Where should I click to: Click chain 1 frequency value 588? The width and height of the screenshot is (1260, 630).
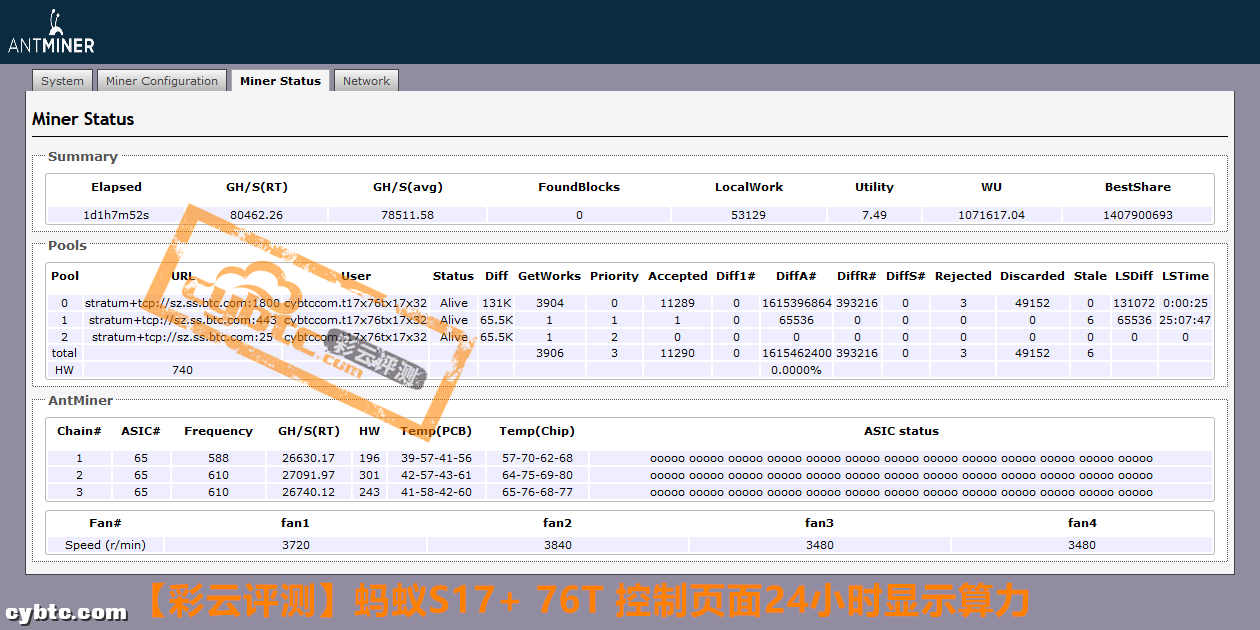pos(218,458)
